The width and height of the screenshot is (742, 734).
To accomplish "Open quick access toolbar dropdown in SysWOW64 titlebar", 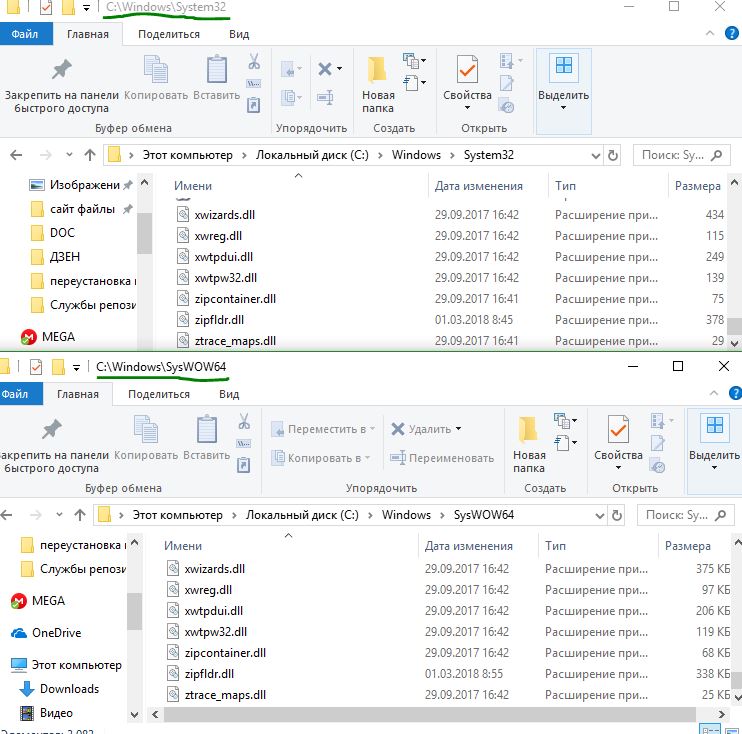I will click(x=76, y=367).
